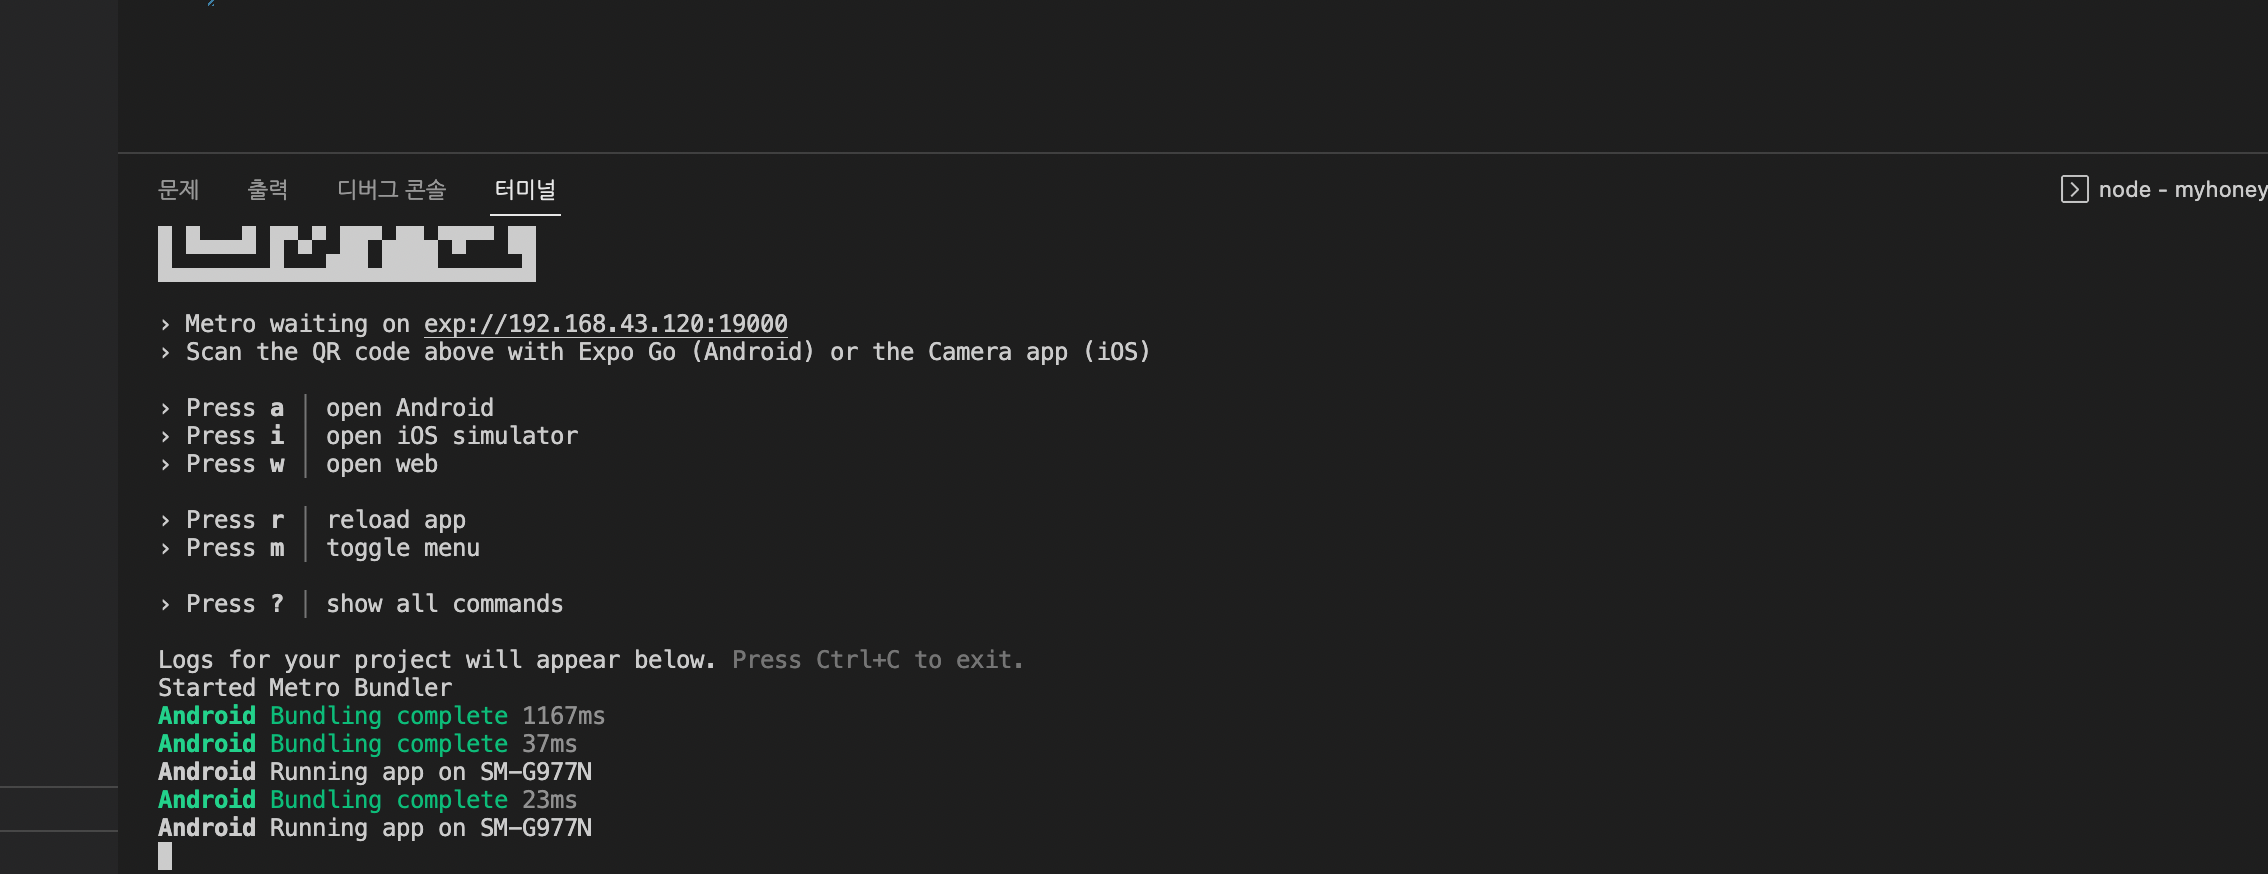The image size is (2268, 874).
Task: Select the node - myhoney terminal label
Action: [x=2182, y=189]
